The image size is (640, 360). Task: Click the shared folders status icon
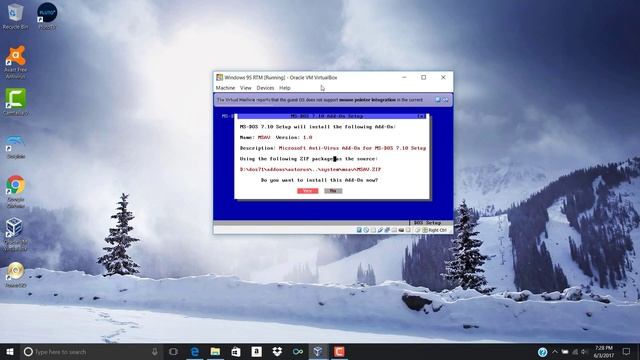click(394, 230)
